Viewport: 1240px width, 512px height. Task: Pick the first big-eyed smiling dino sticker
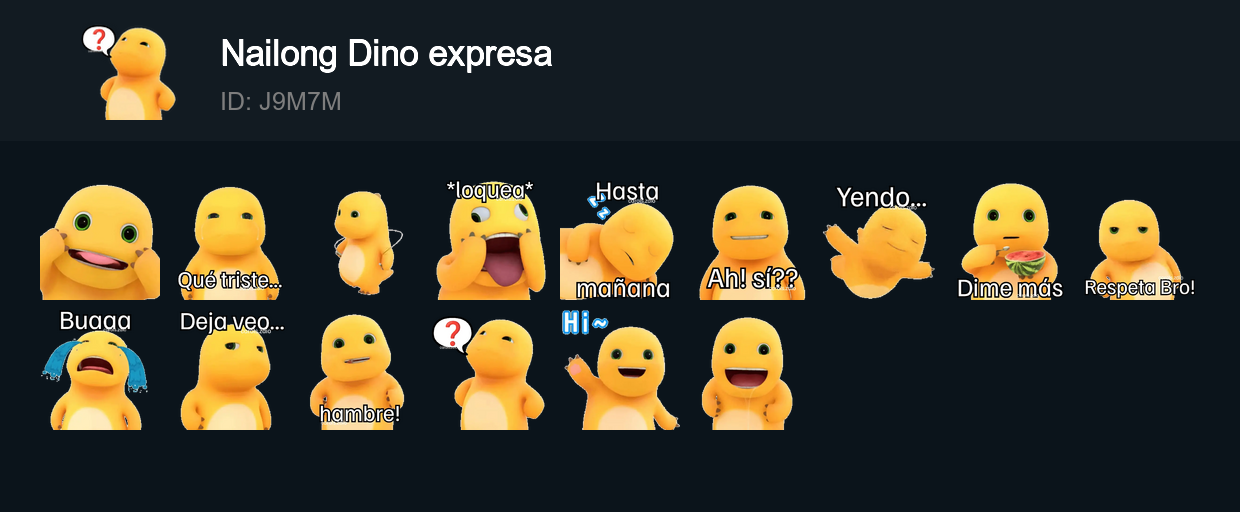[x=100, y=240]
